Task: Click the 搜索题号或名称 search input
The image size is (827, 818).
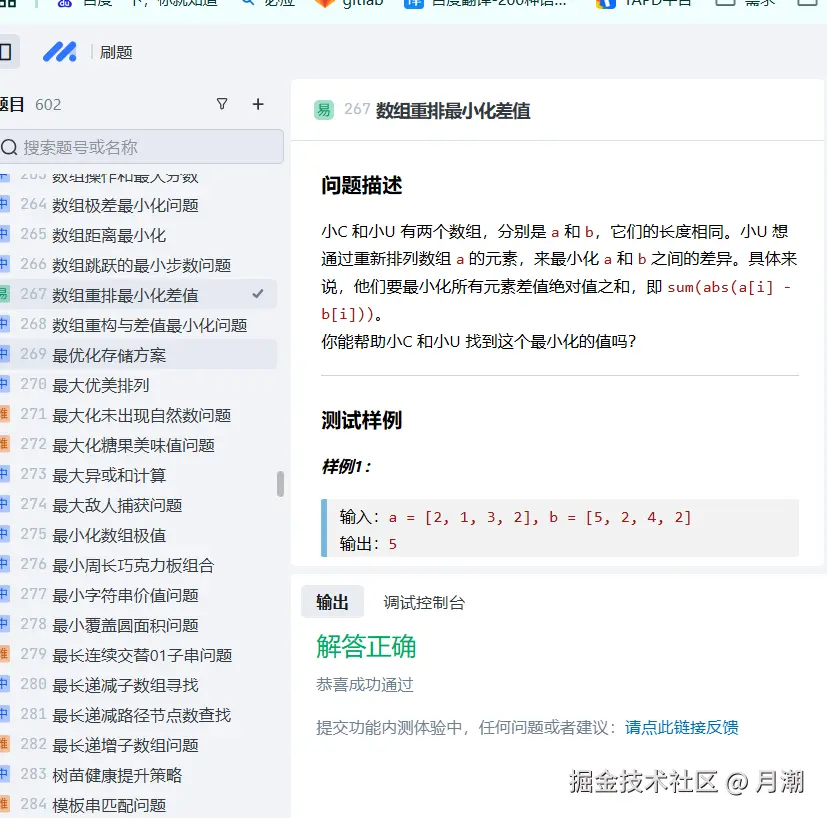Action: click(140, 146)
